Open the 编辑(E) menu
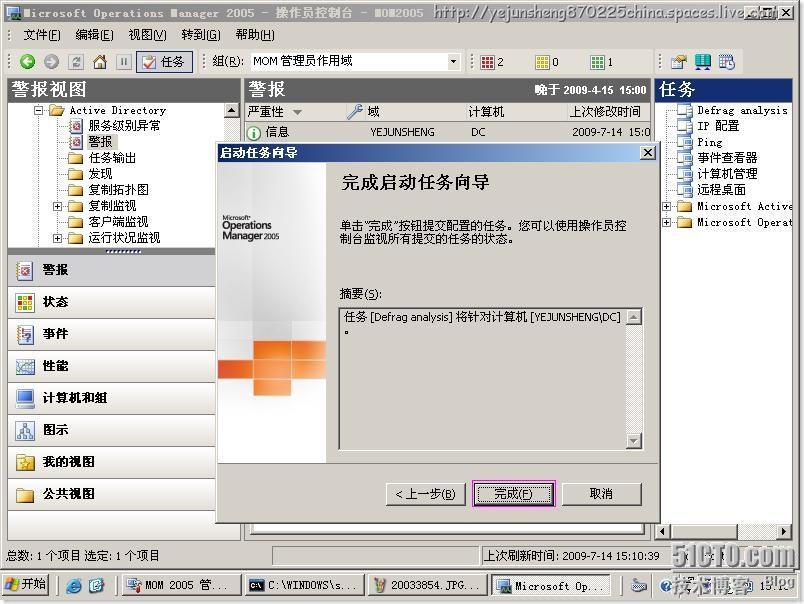Screen dimensions: 804x604 (94, 35)
